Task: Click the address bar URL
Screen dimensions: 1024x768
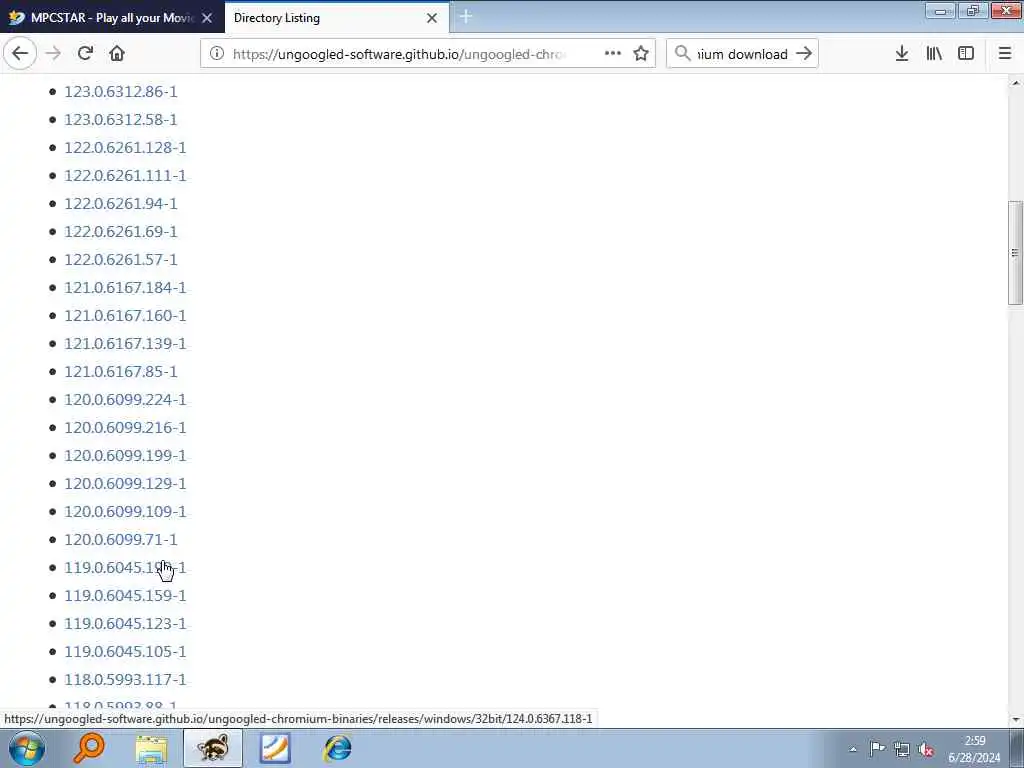Action: (x=398, y=54)
